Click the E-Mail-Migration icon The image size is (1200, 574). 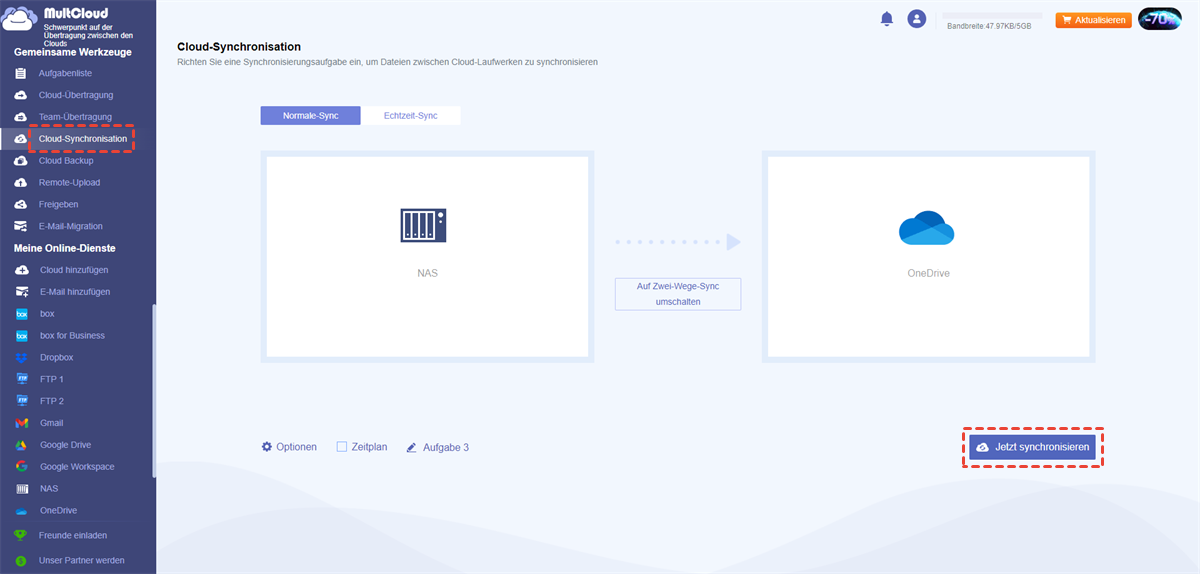tap(21, 226)
